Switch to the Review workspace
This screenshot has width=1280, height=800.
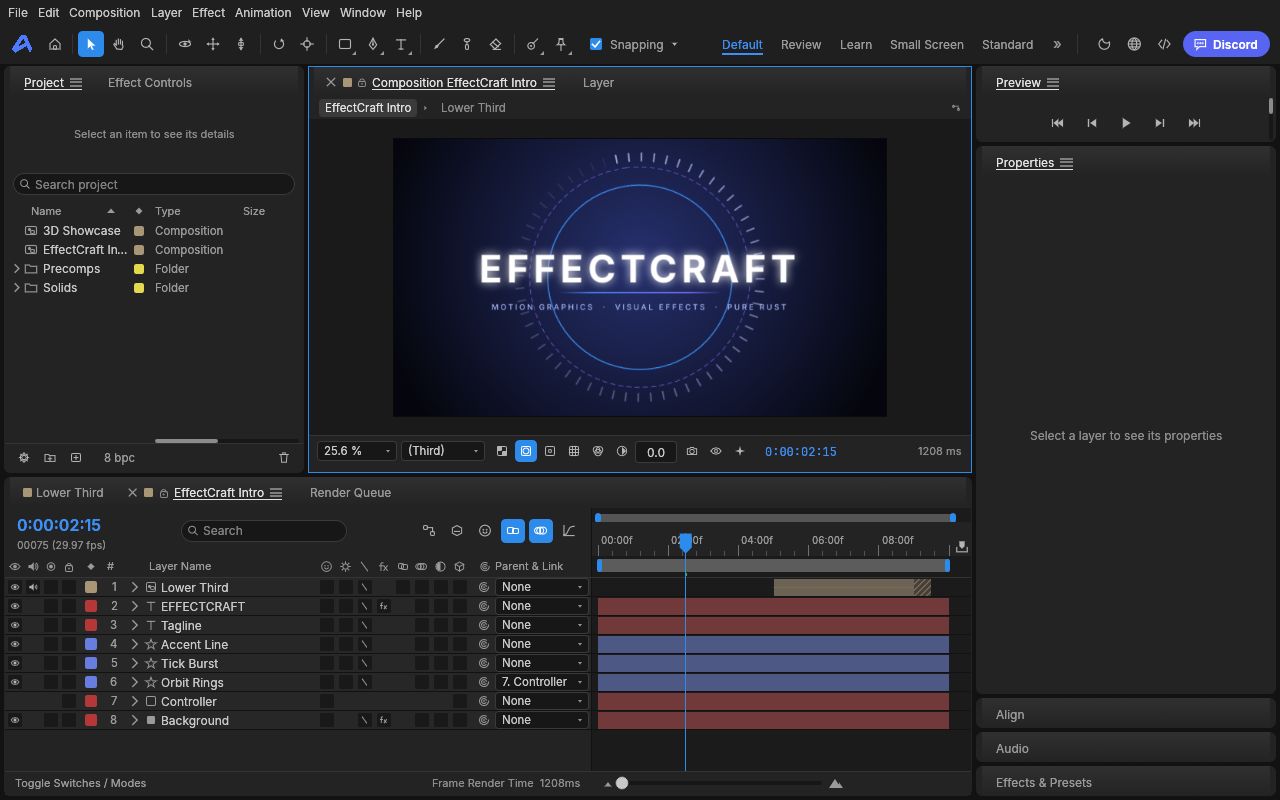[801, 44]
